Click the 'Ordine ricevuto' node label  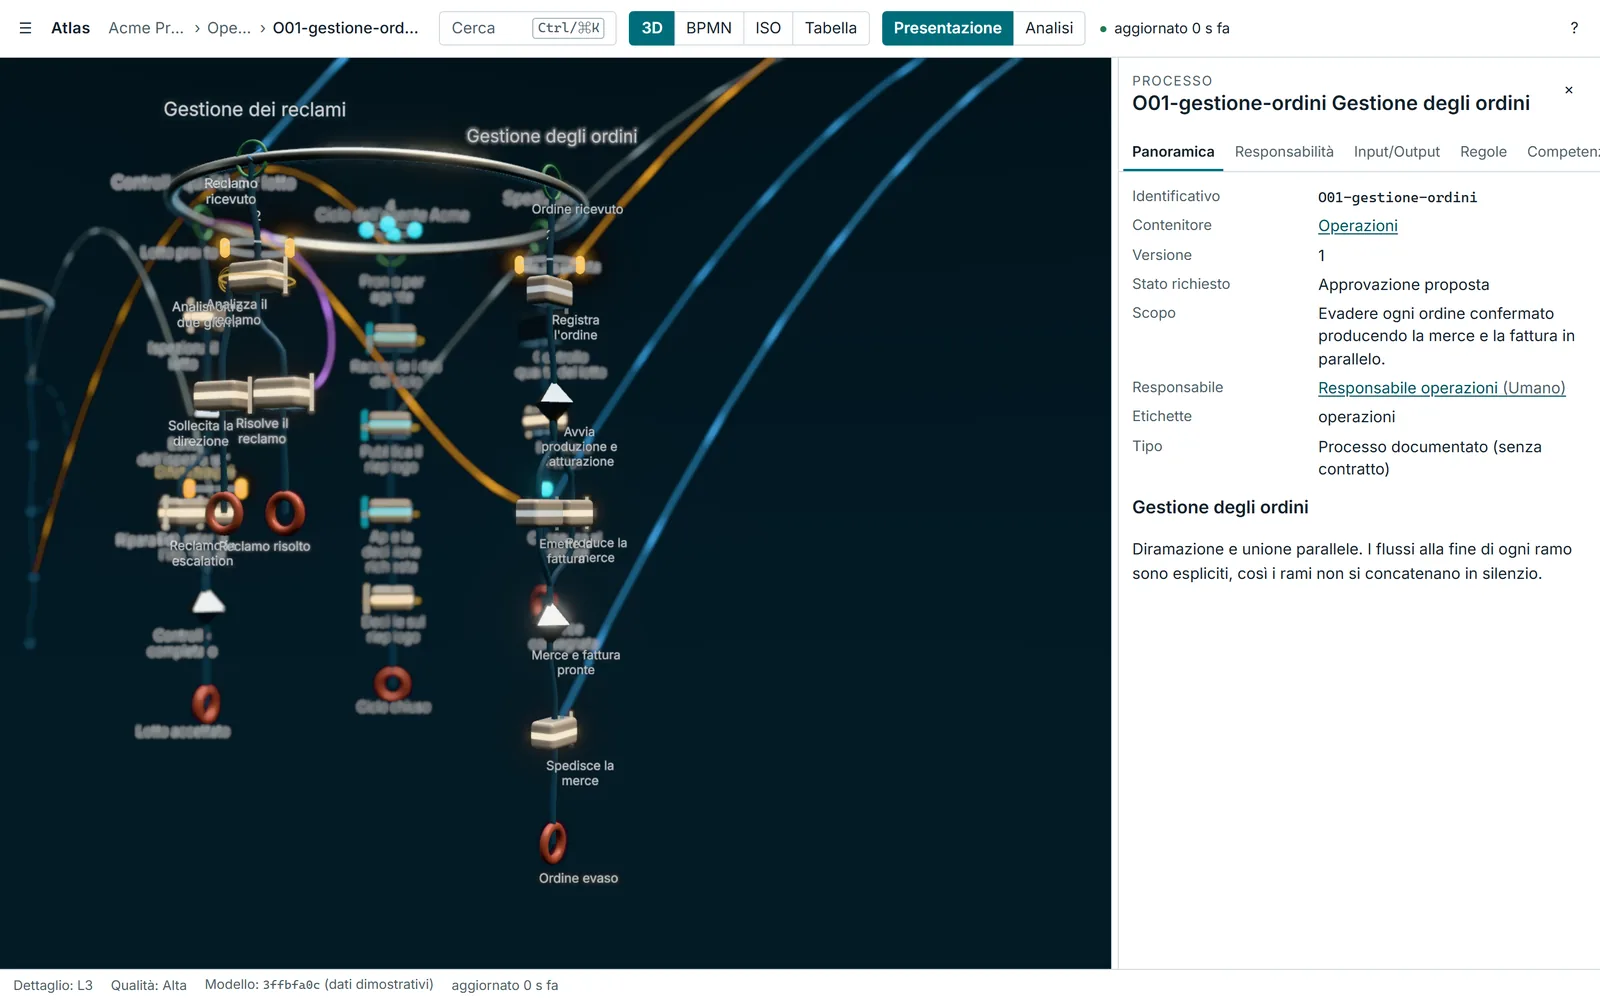(577, 209)
